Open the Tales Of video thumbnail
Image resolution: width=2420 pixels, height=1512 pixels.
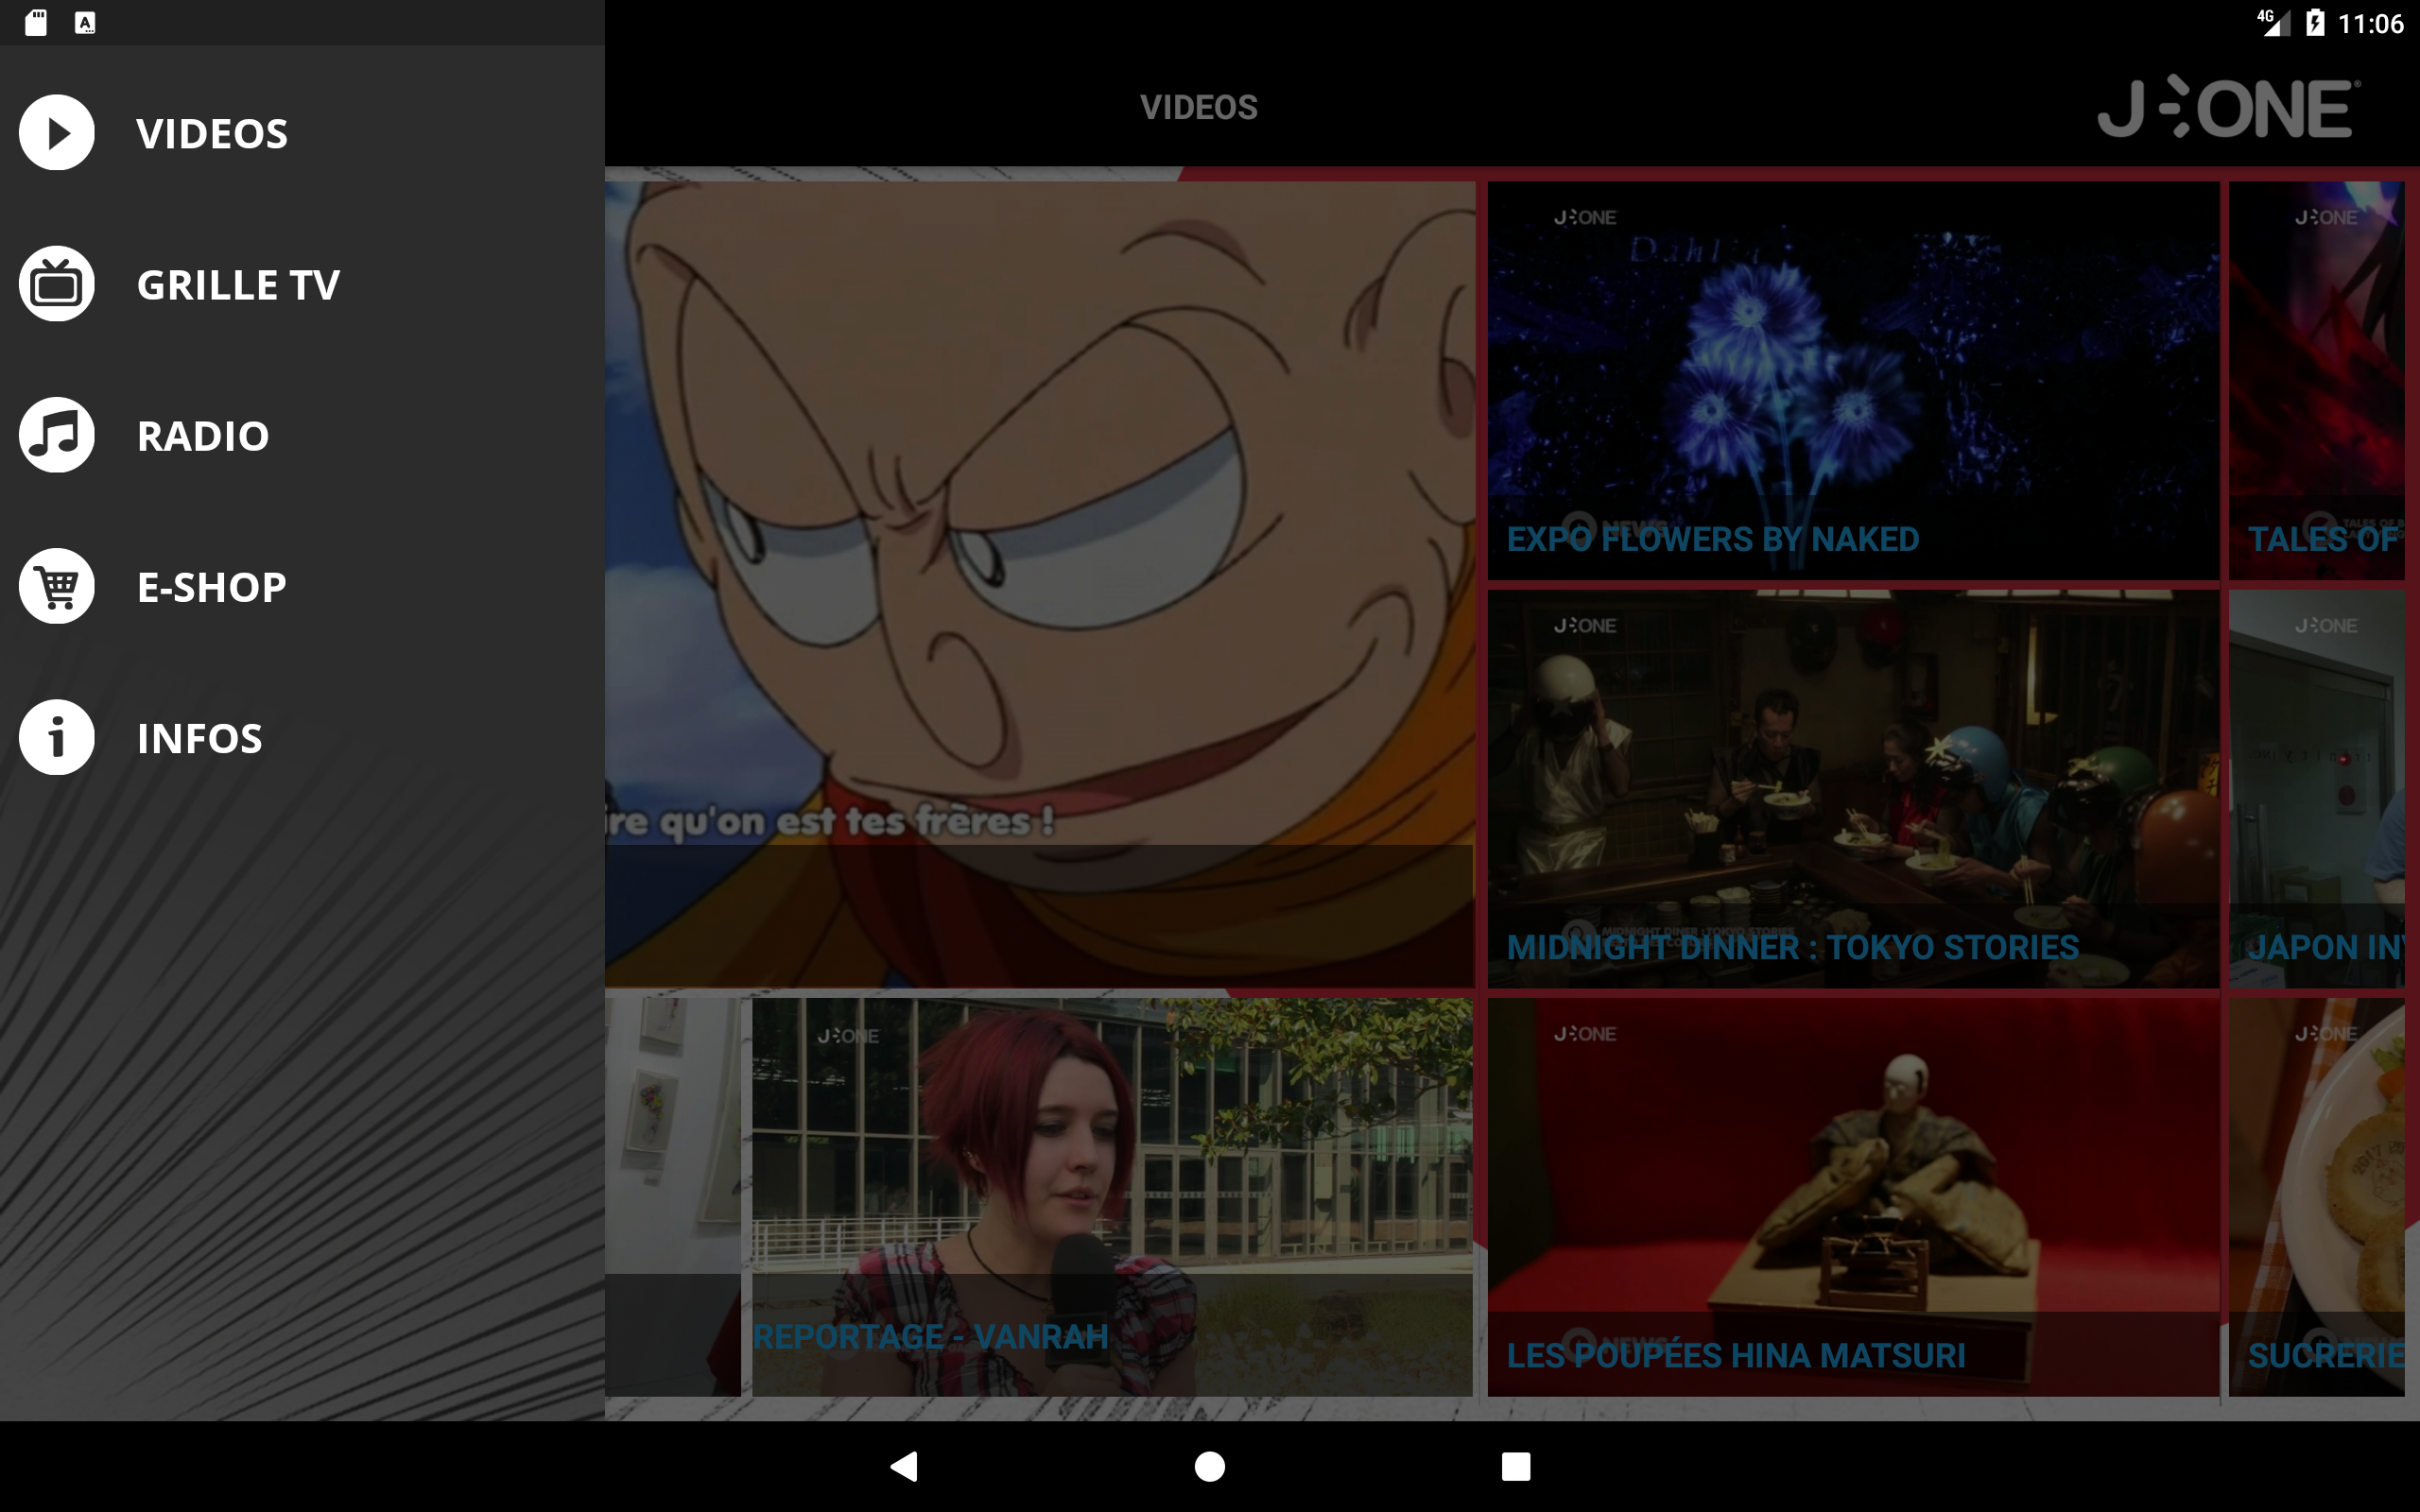[x=2316, y=380]
